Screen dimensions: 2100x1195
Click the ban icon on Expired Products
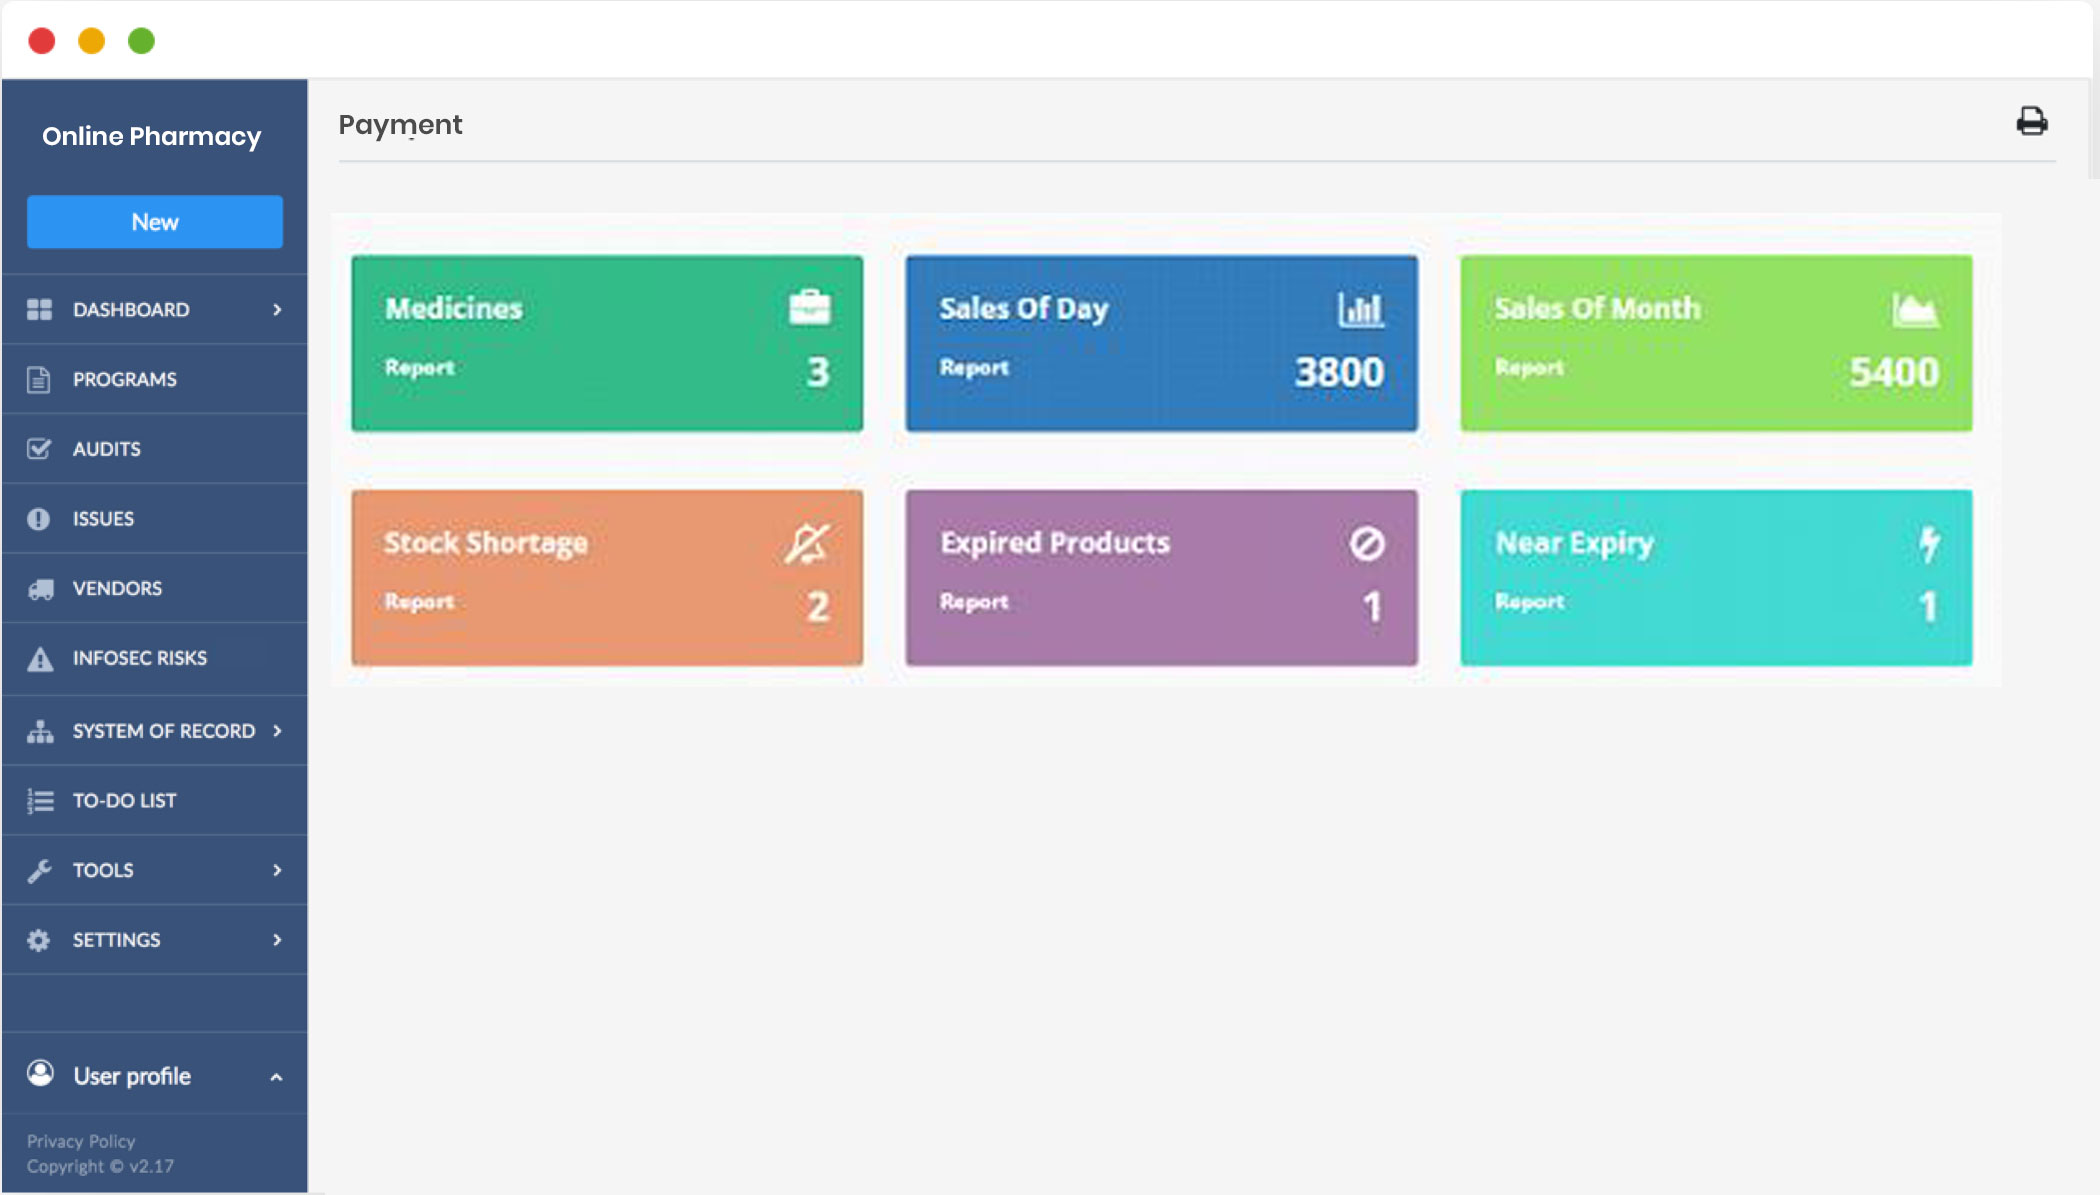(x=1367, y=543)
